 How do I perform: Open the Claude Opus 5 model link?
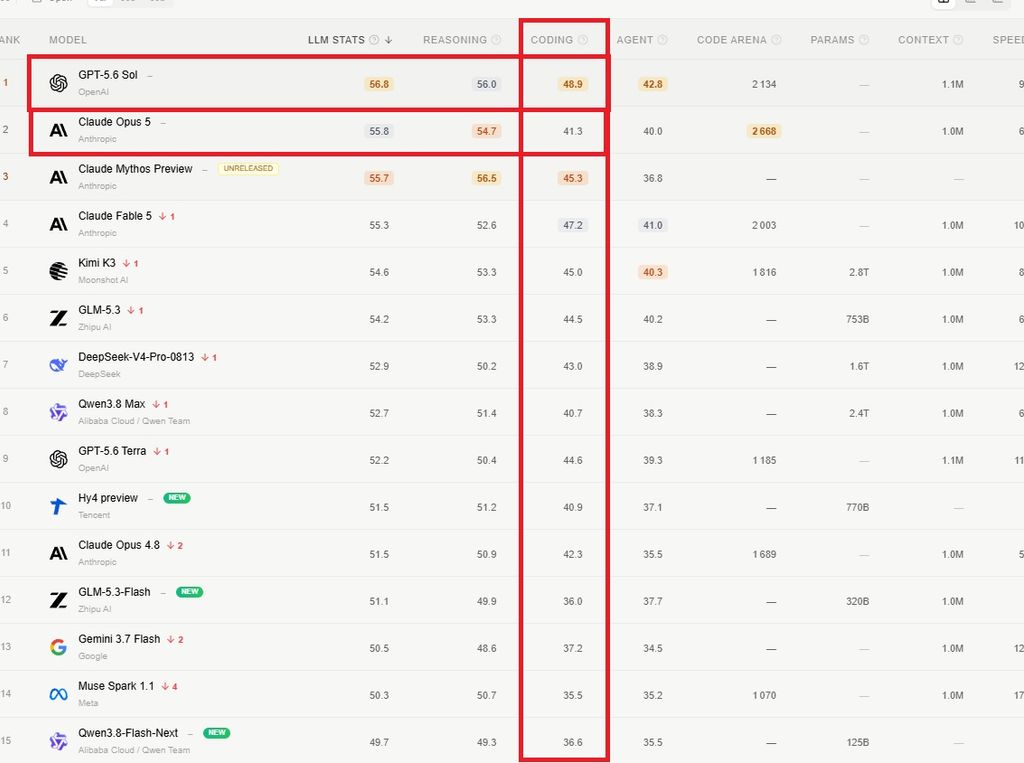click(x=114, y=122)
